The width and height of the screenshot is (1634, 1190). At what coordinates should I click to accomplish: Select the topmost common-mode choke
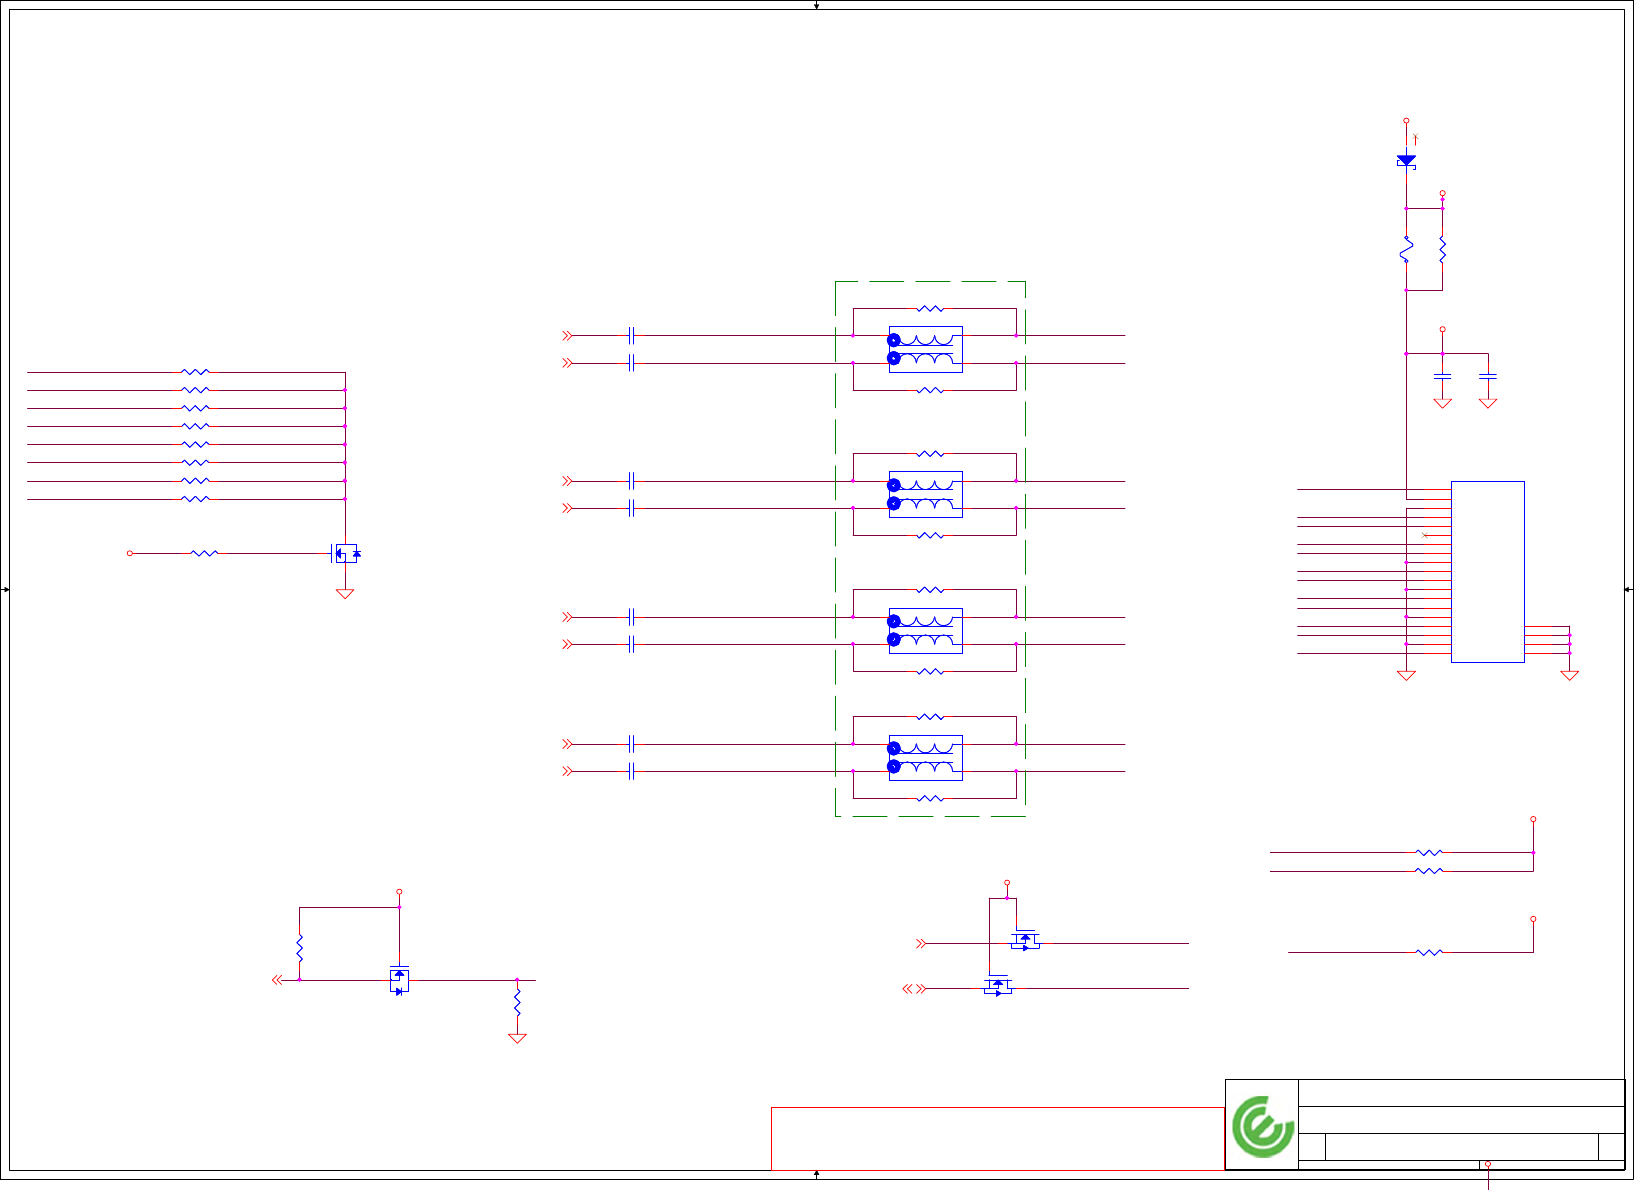coord(926,349)
